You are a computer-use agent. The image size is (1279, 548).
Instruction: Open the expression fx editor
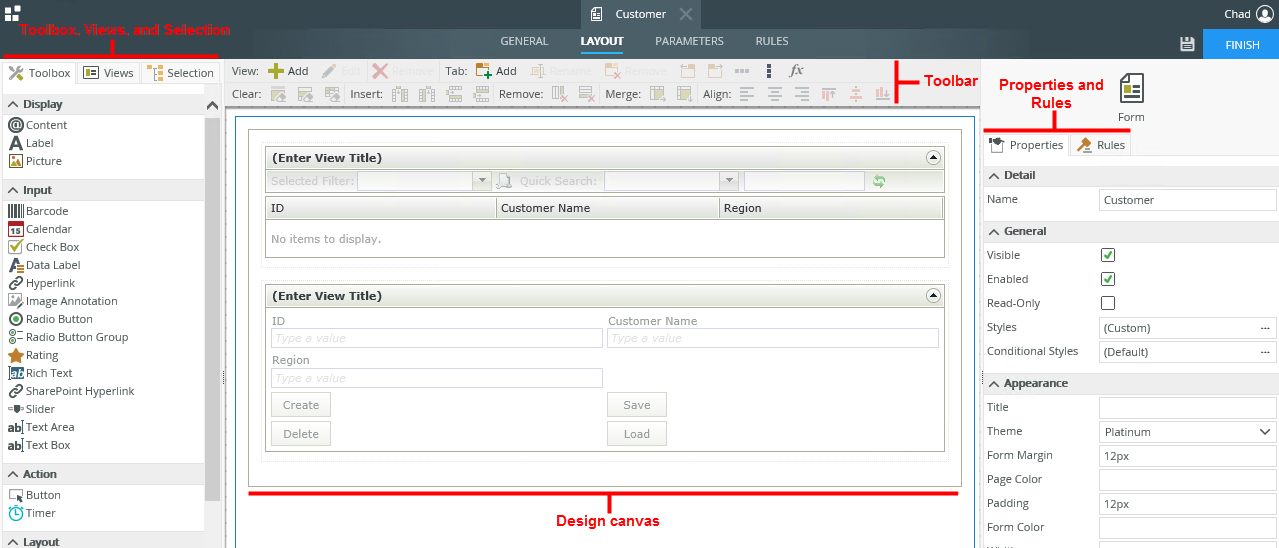[796, 71]
